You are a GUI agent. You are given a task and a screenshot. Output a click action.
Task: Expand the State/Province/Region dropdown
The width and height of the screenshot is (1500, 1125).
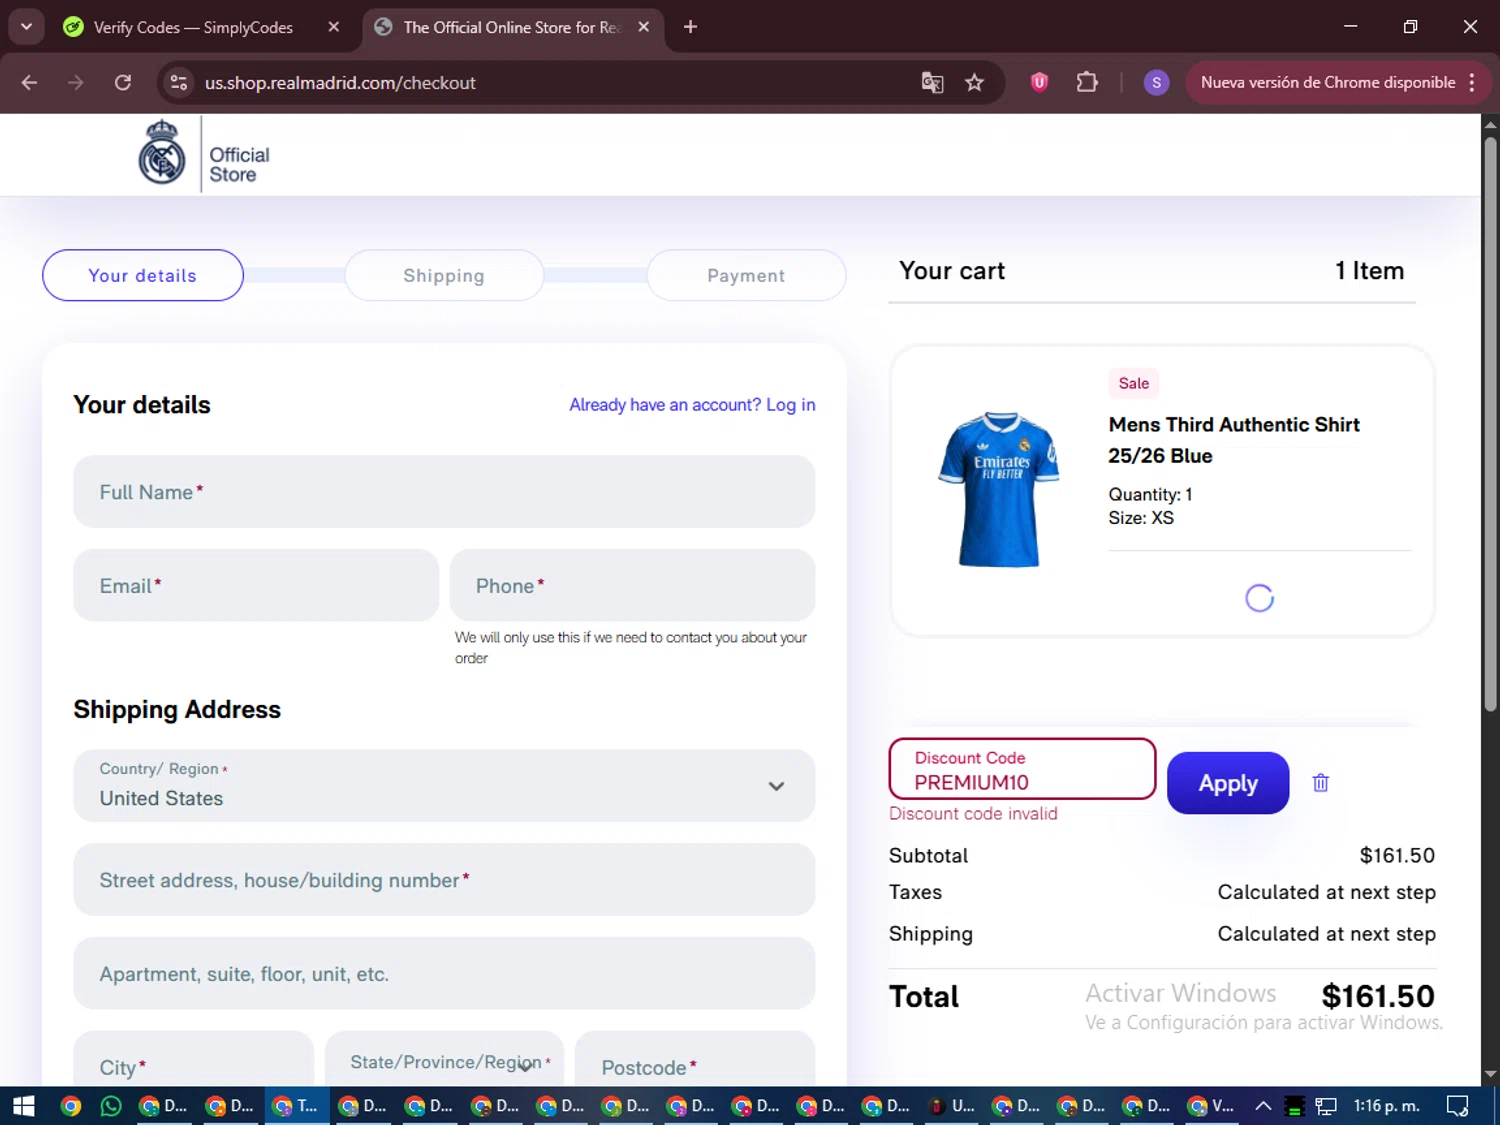pos(445,1063)
